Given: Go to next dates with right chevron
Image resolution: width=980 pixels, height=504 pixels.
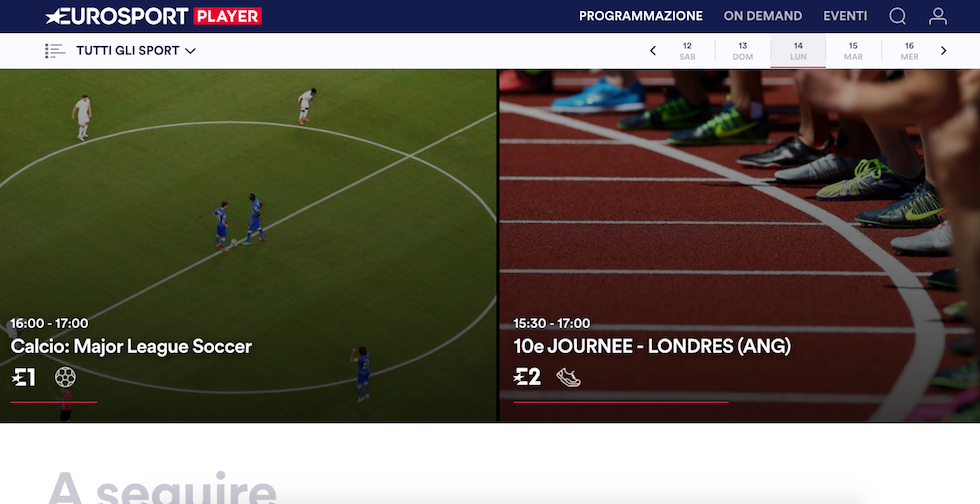Looking at the screenshot, I should pyautogui.click(x=944, y=51).
